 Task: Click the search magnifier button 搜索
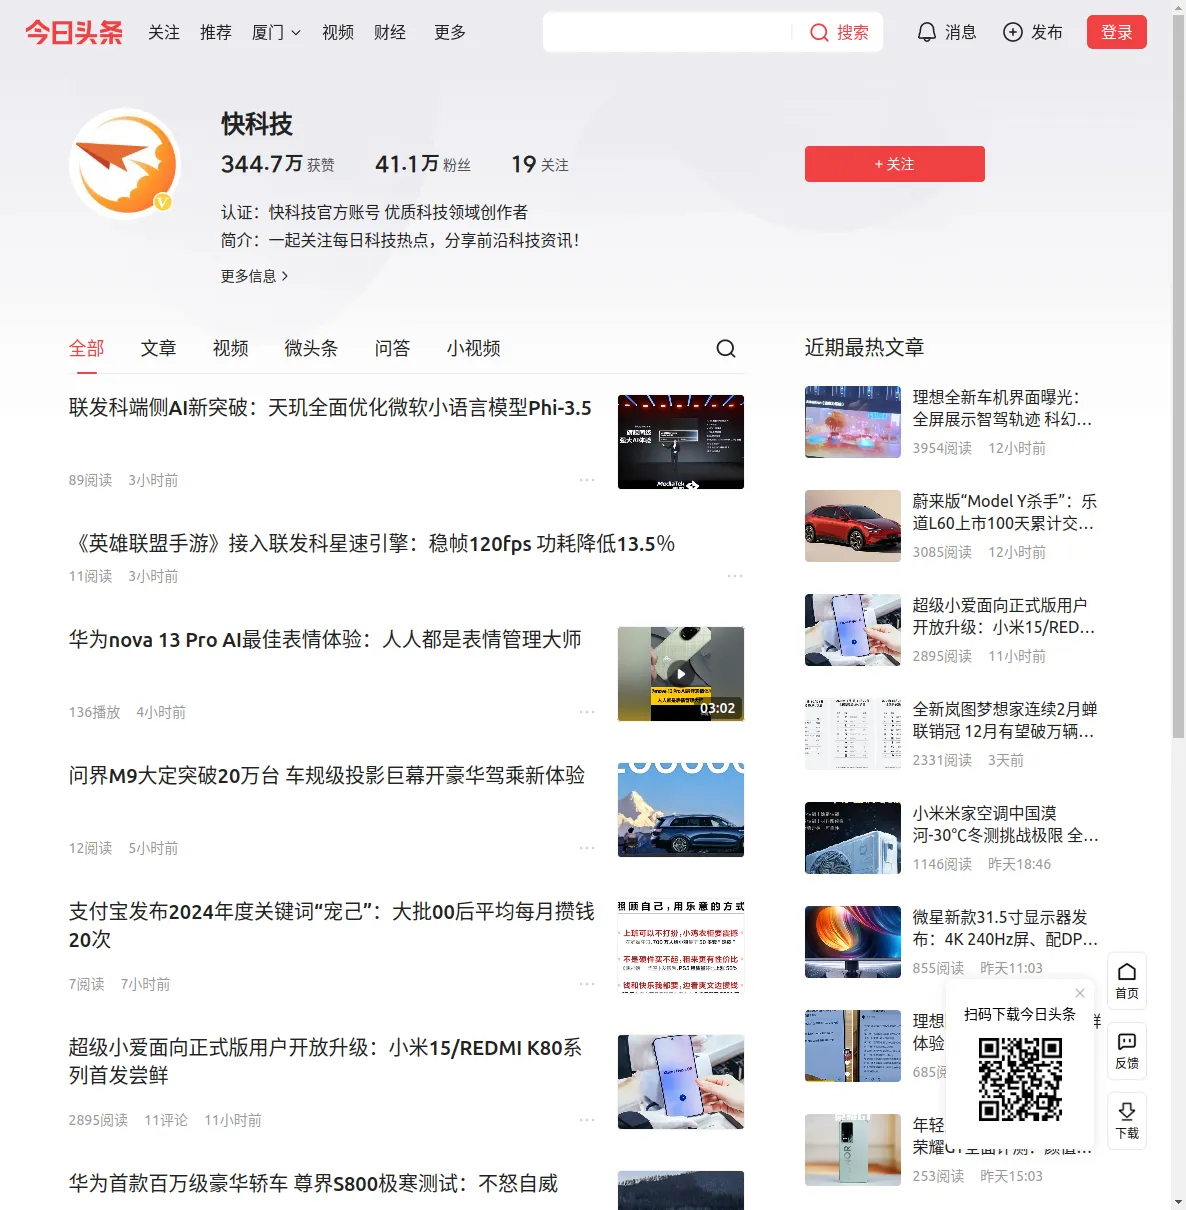tap(839, 32)
